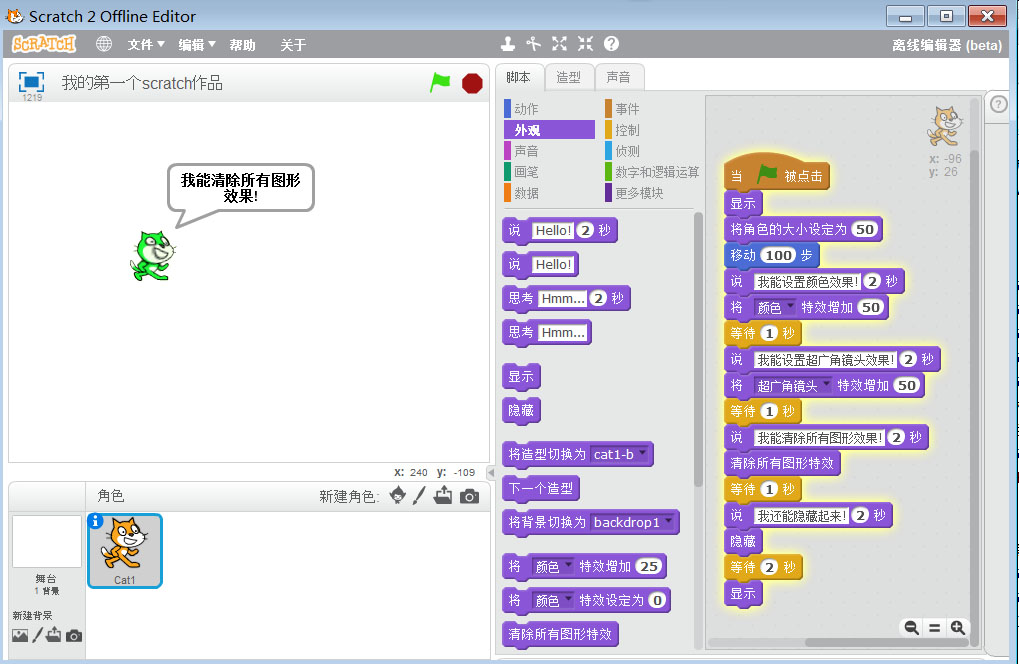Create new sprite from camera
Image resolution: width=1019 pixels, height=664 pixels.
click(x=469, y=496)
